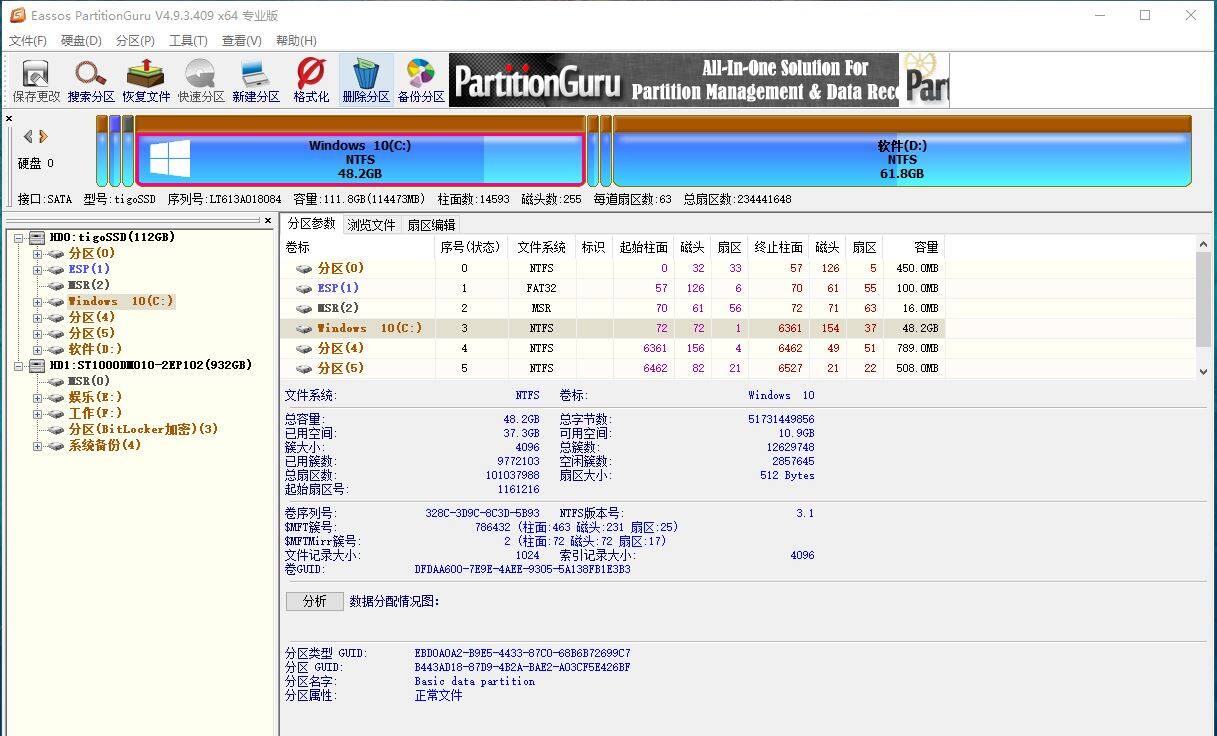1217x736 pixels.
Task: Open the 工具(T) menu
Action: [x=188, y=41]
